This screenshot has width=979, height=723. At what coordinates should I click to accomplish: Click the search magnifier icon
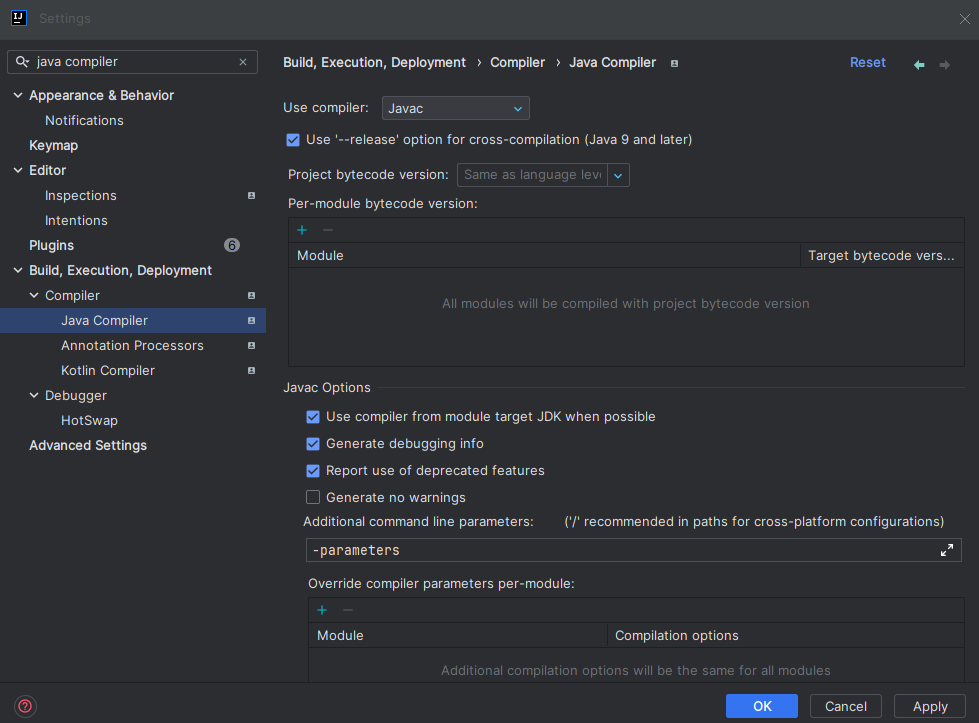coord(22,62)
